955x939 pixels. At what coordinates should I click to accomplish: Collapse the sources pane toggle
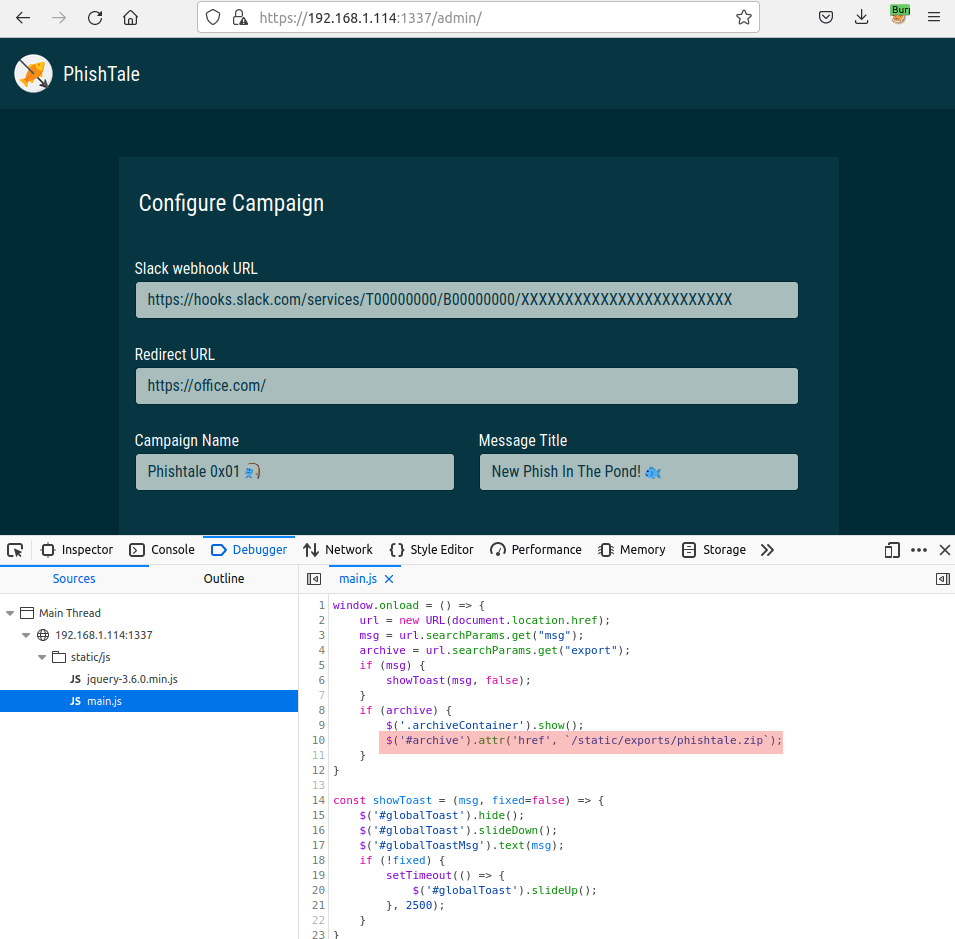point(314,579)
